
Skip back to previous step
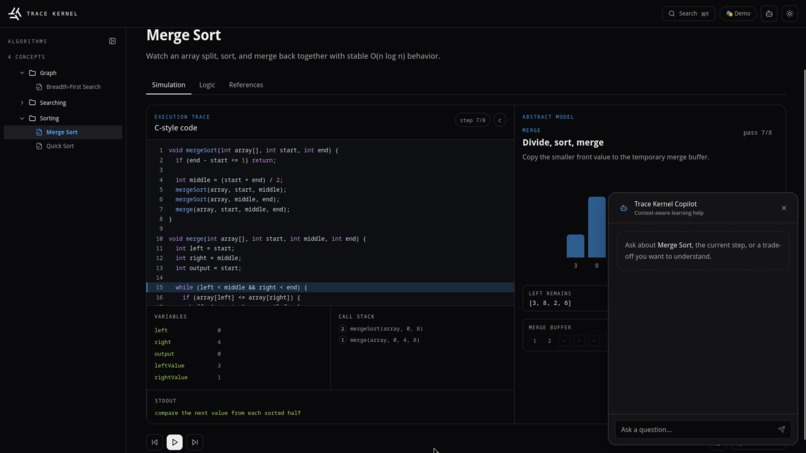click(155, 442)
